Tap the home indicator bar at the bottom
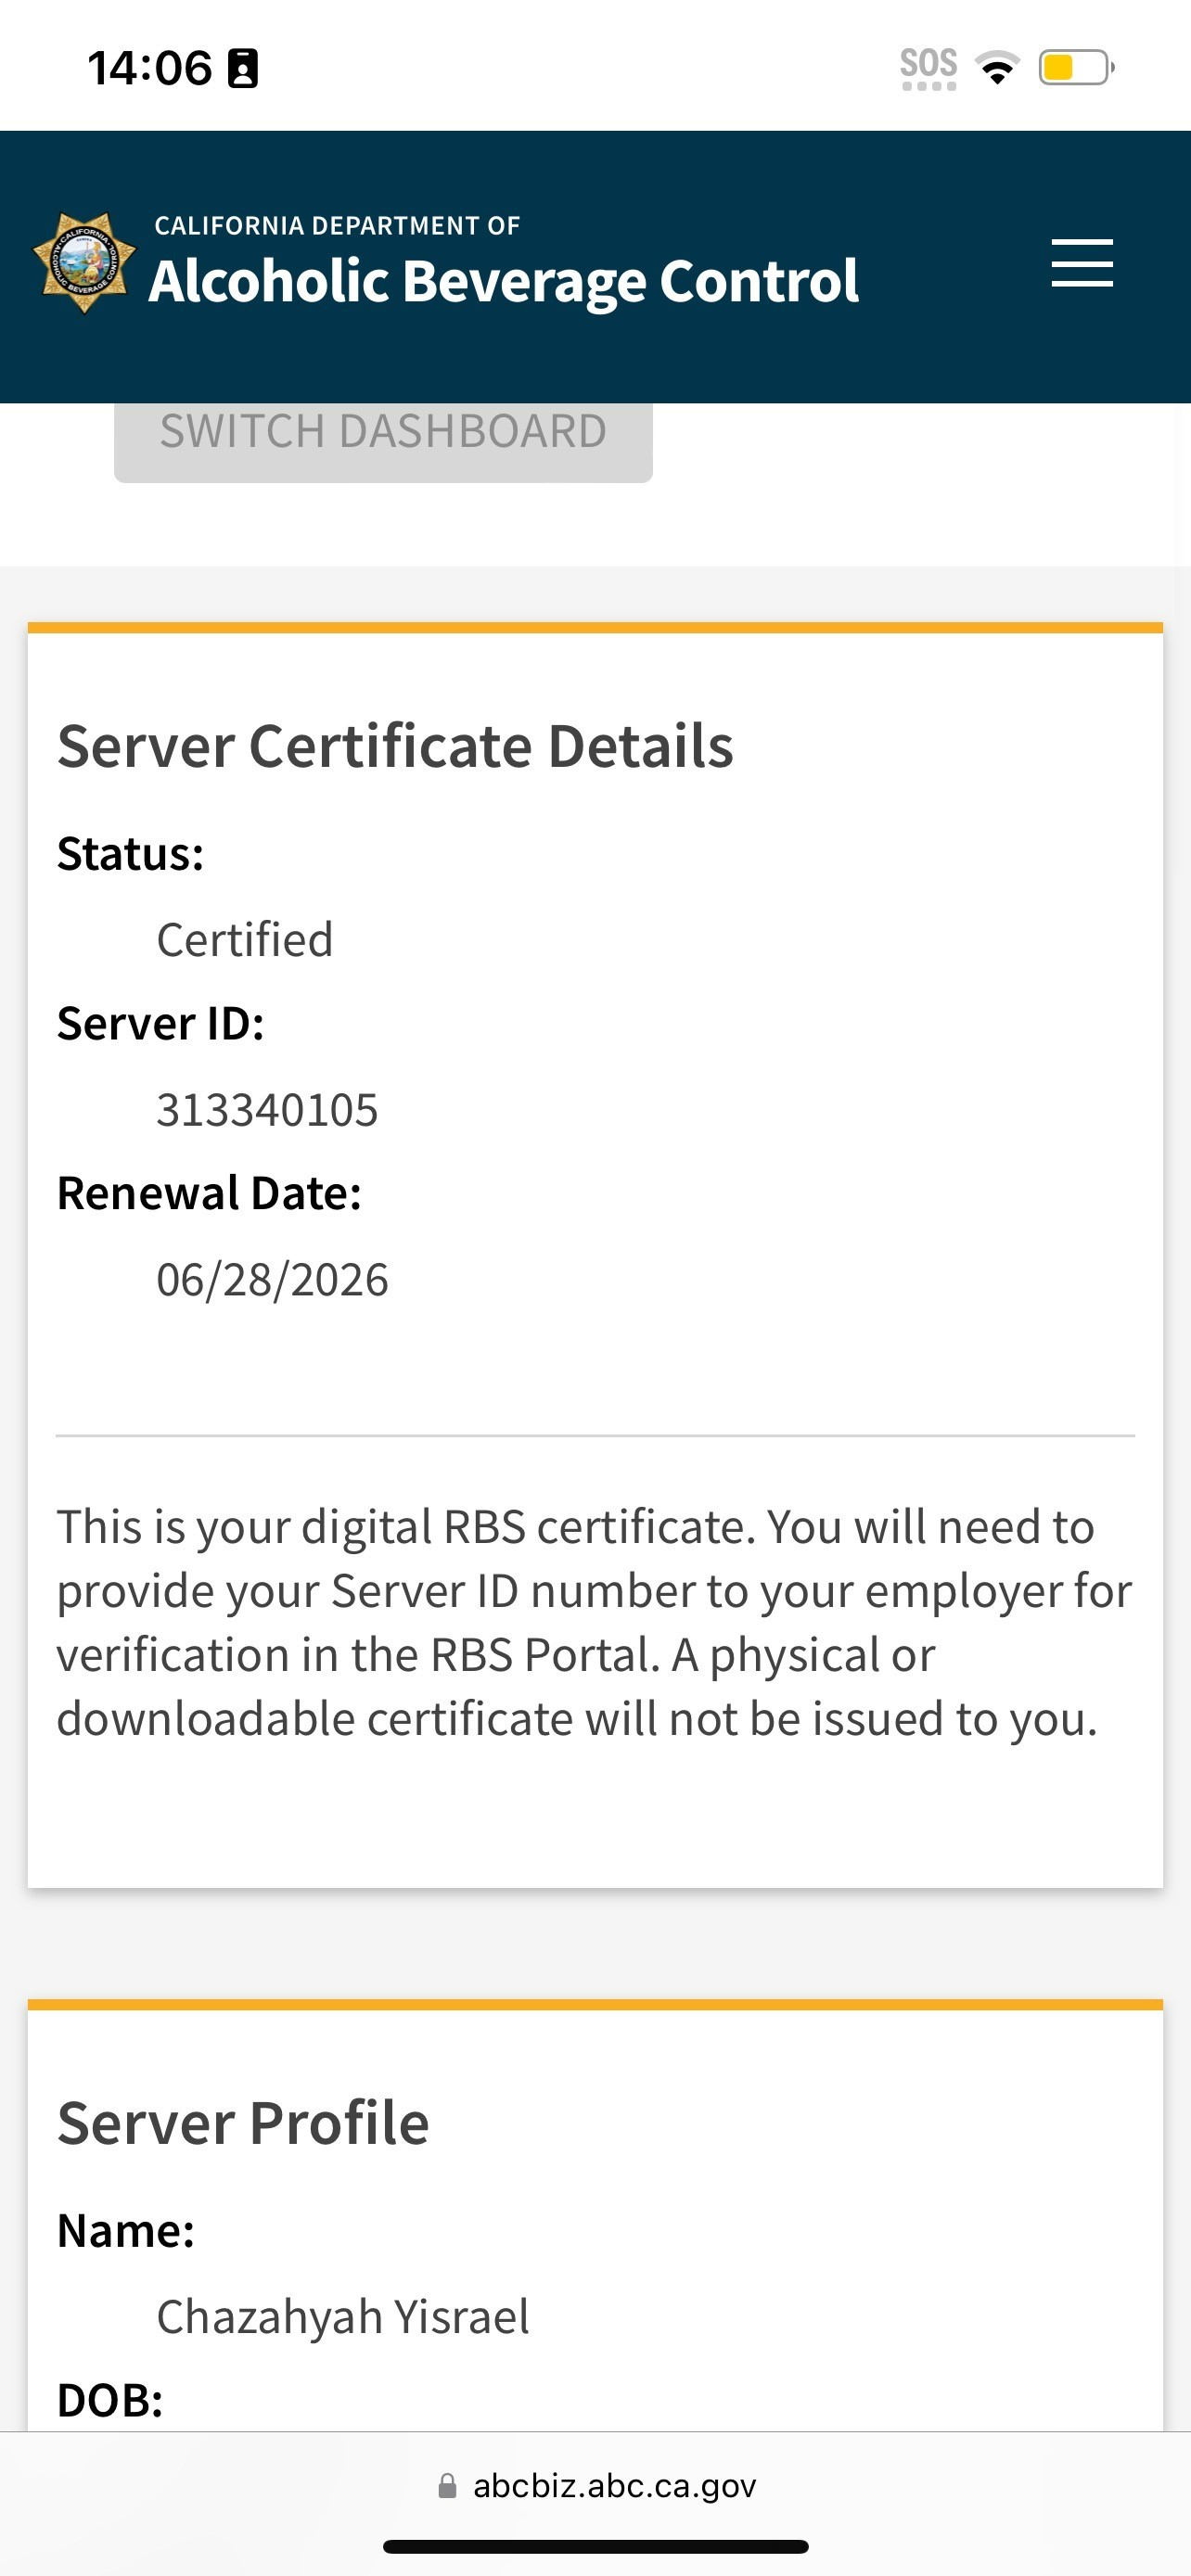Image resolution: width=1191 pixels, height=2576 pixels. click(595, 2546)
